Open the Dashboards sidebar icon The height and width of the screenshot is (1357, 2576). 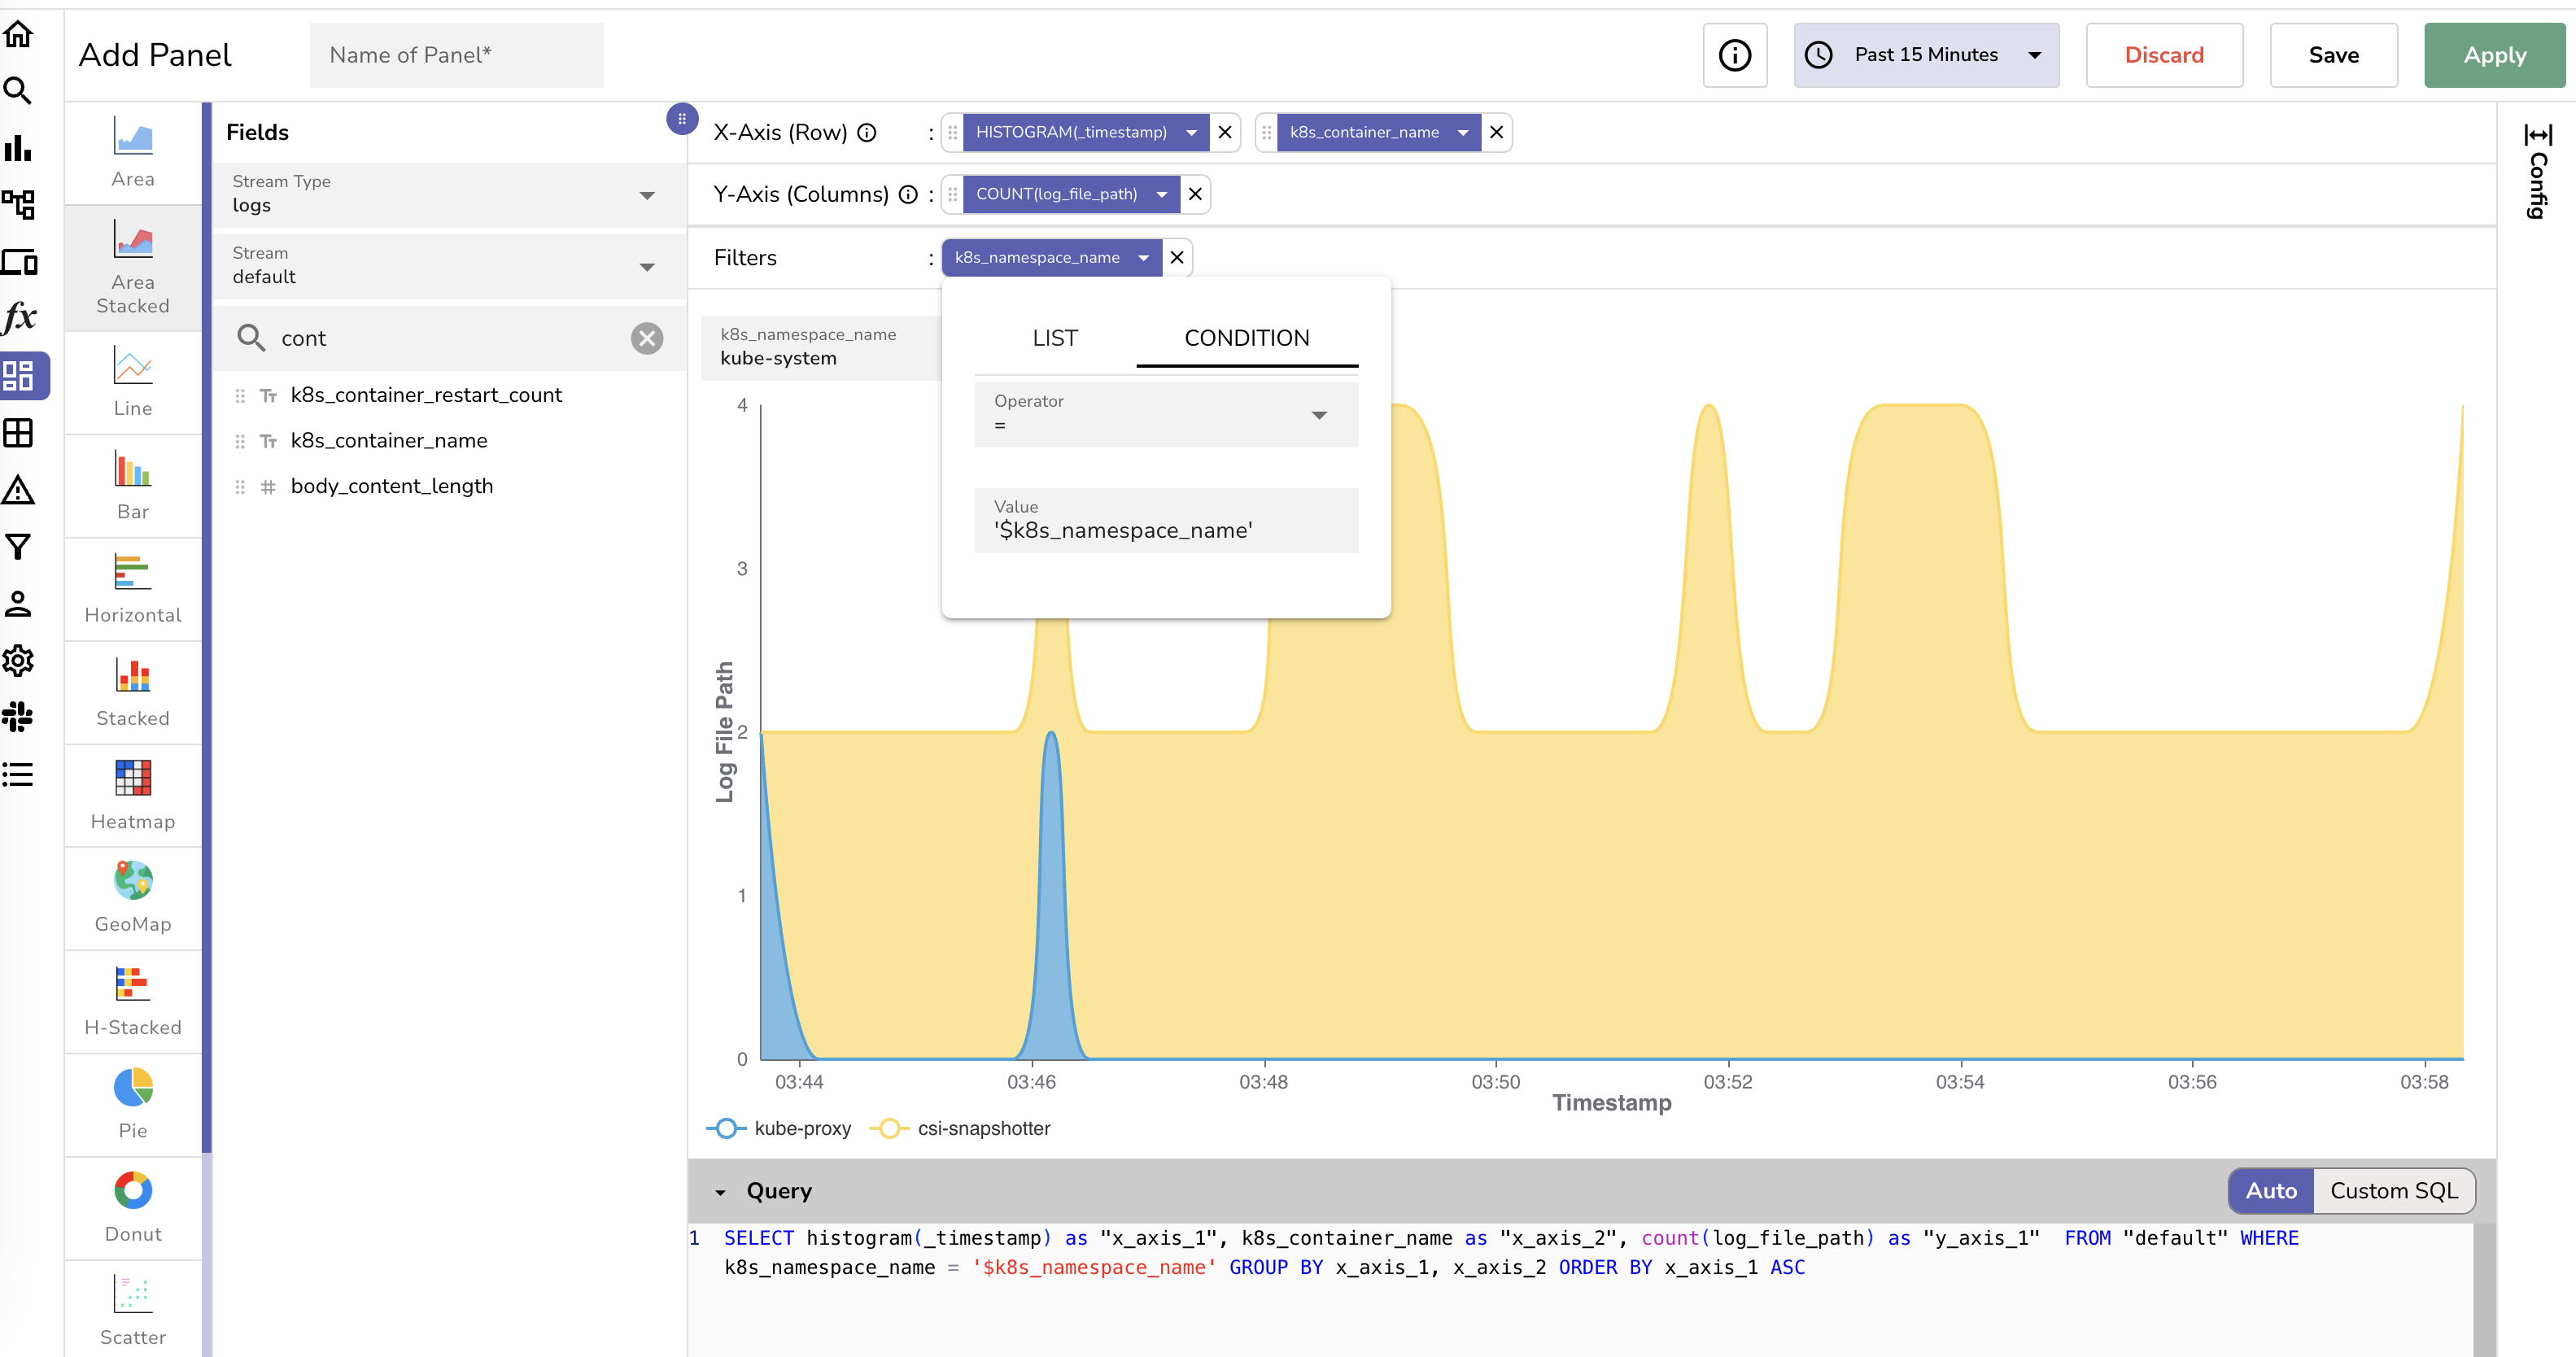click(18, 376)
